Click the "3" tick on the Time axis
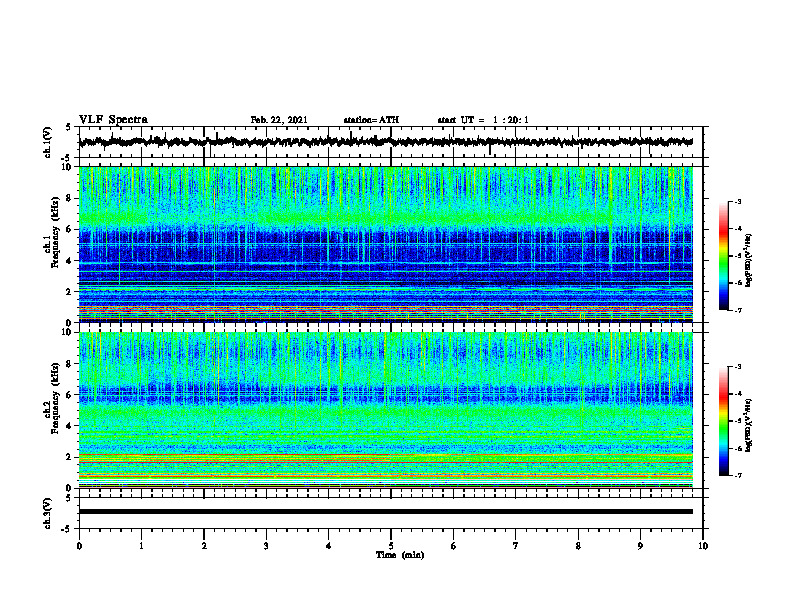Screen dimensions: 792x612 click(266, 546)
